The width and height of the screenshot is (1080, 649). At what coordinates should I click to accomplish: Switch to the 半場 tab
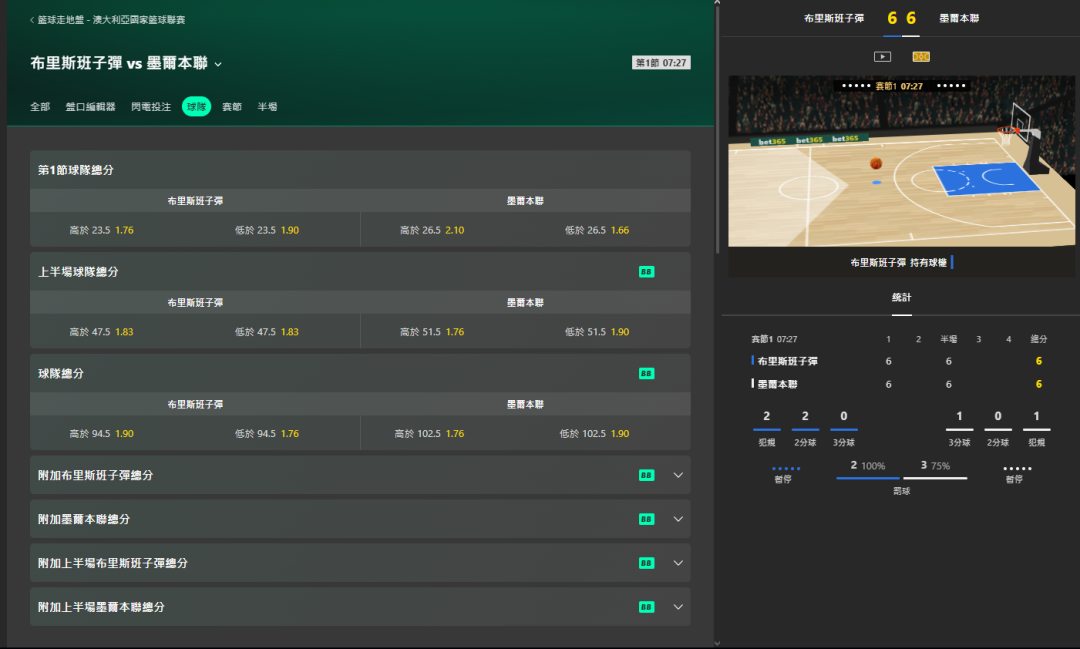(x=267, y=107)
